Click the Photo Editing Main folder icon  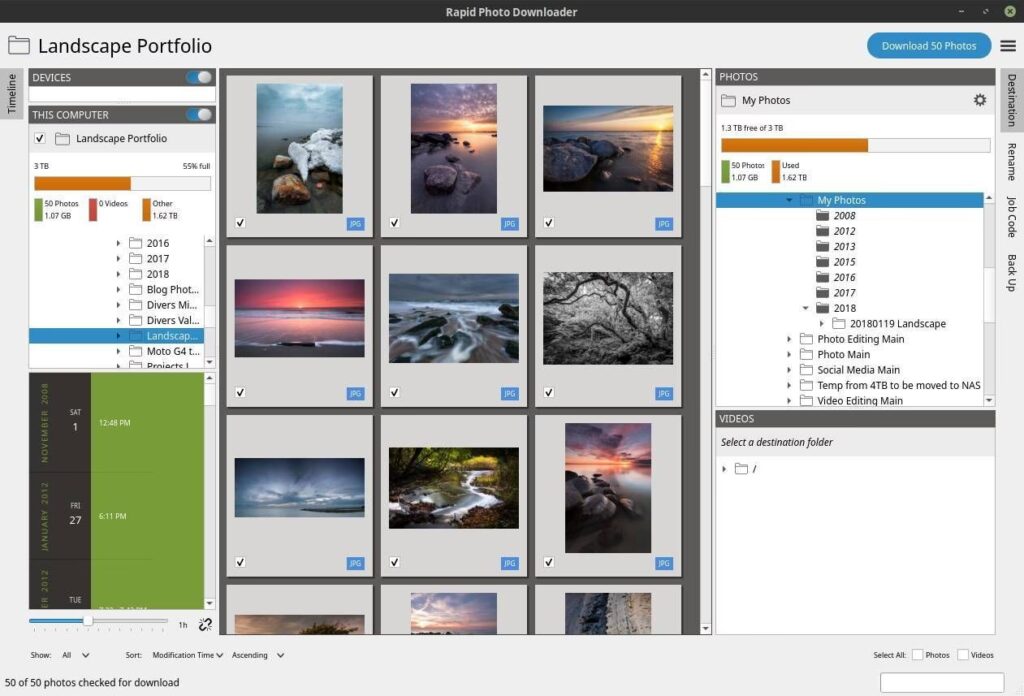click(x=806, y=339)
